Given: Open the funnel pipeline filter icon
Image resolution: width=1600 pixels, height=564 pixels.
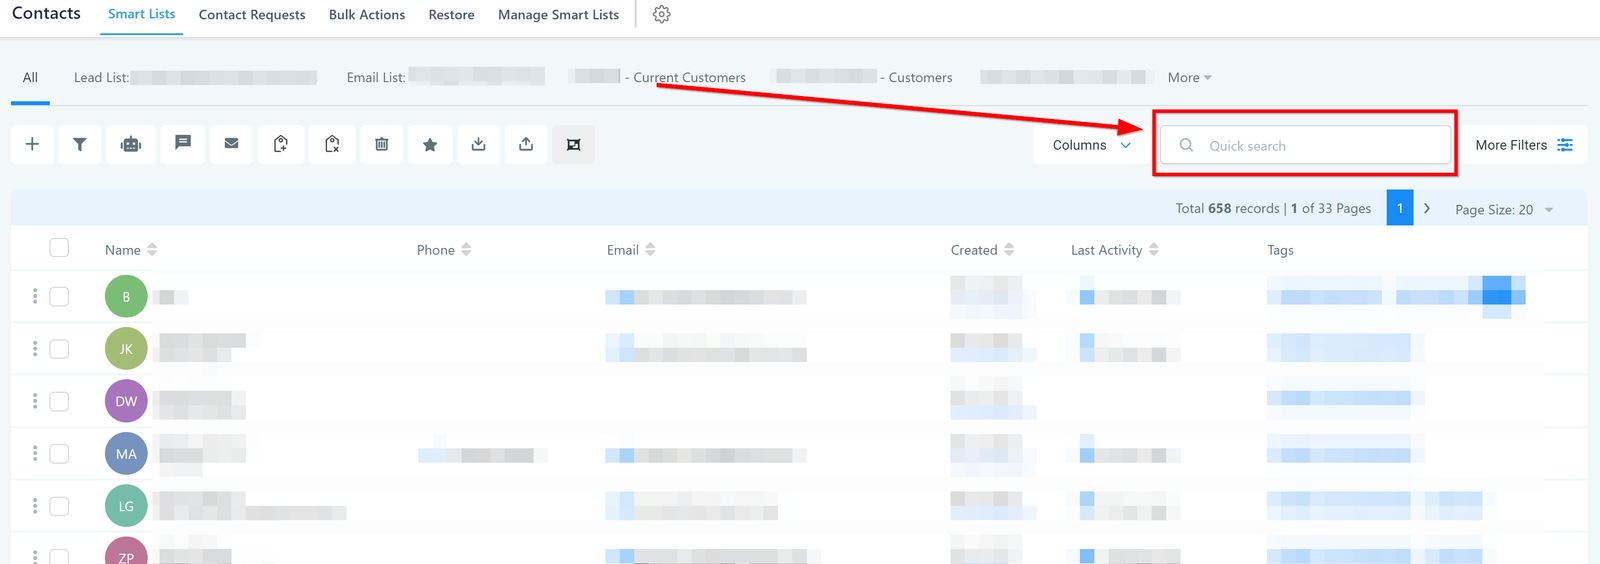Looking at the screenshot, I should 80,144.
